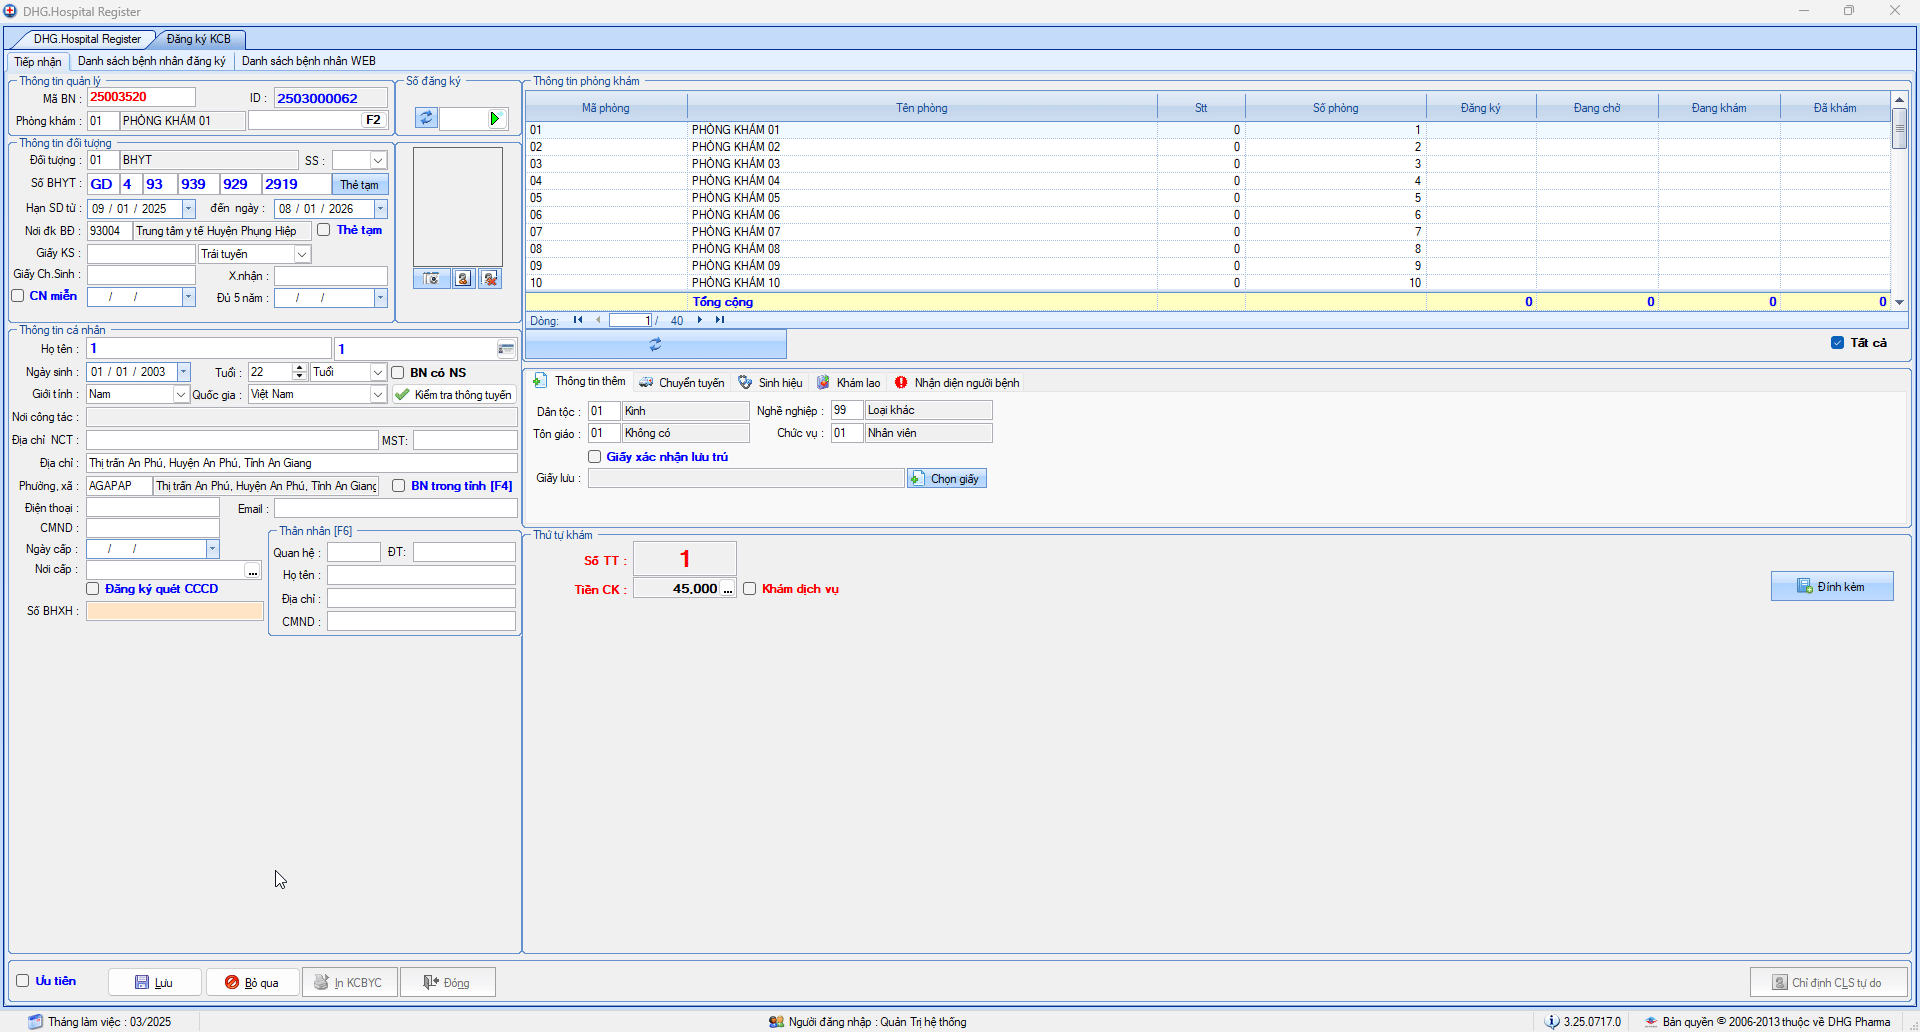The height and width of the screenshot is (1032, 1920).
Task: Click the green play arrow in Số đăng ký
Action: click(x=495, y=119)
